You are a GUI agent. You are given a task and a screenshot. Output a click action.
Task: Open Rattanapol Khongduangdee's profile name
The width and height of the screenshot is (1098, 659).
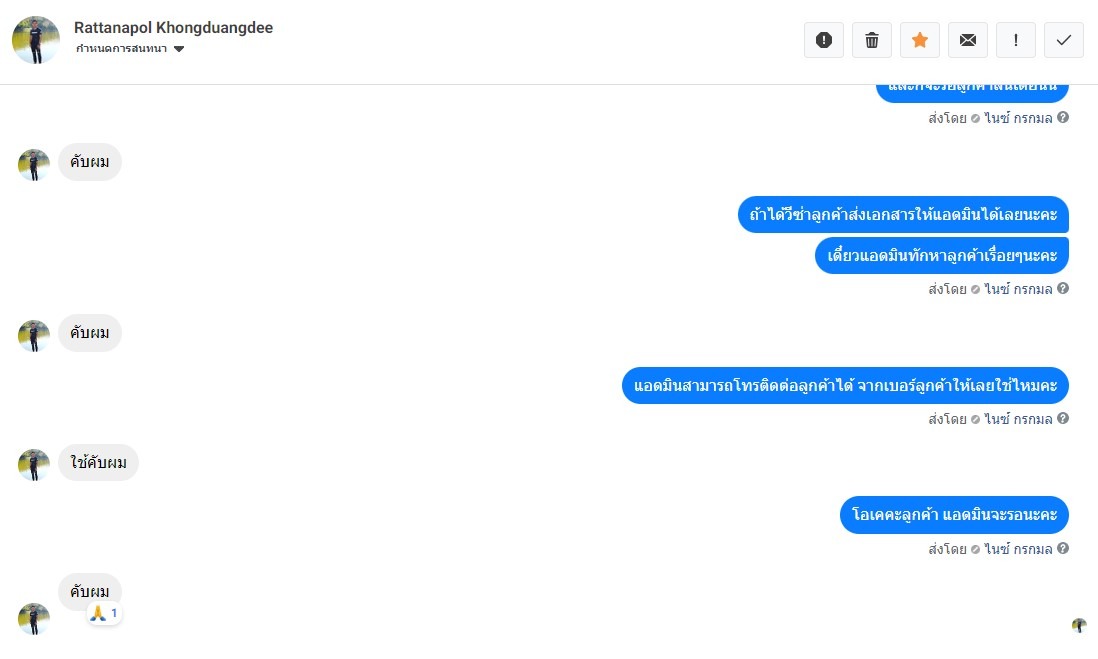click(x=174, y=27)
